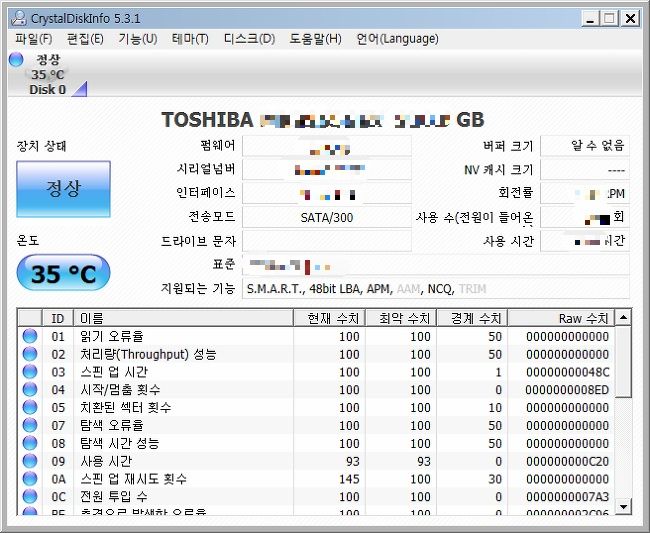Screen dimensions: 650x533
Task: Click the SMART table scrollbar thumb
Action: (623, 362)
